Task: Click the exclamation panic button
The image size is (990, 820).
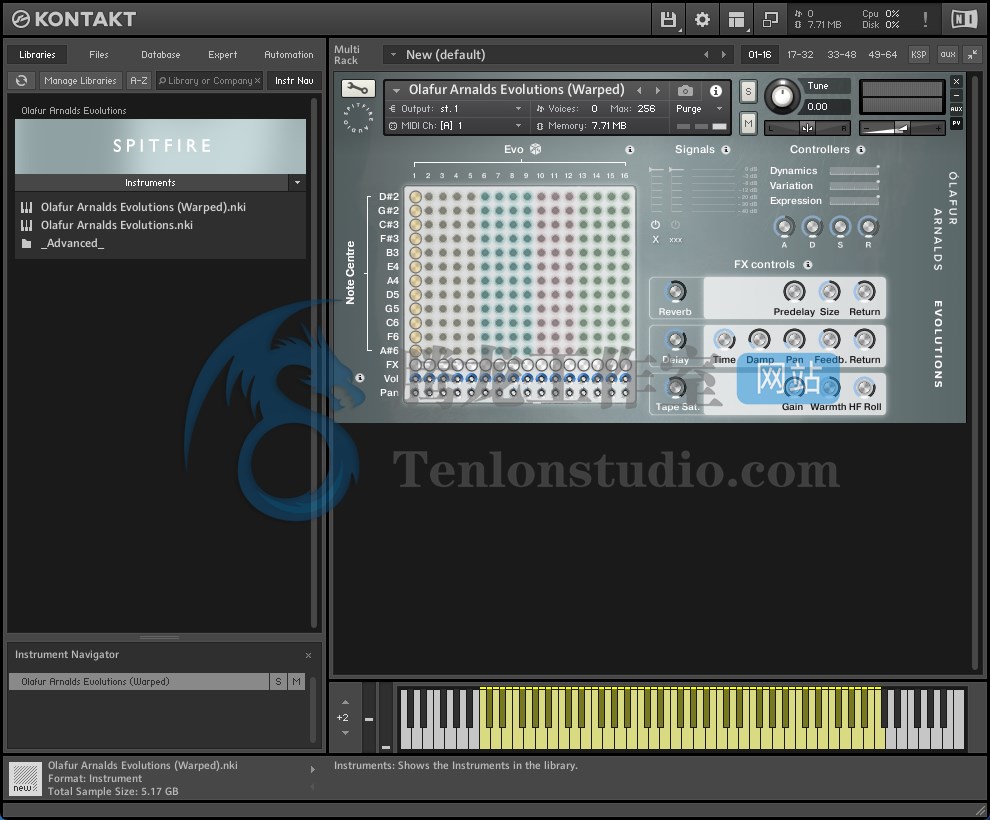Action: tap(925, 20)
